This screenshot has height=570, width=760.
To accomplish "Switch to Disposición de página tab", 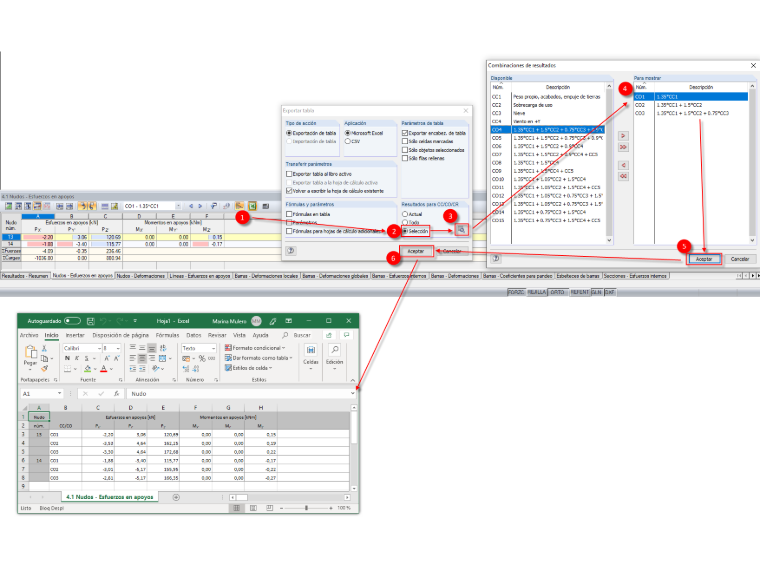I will 121,335.
